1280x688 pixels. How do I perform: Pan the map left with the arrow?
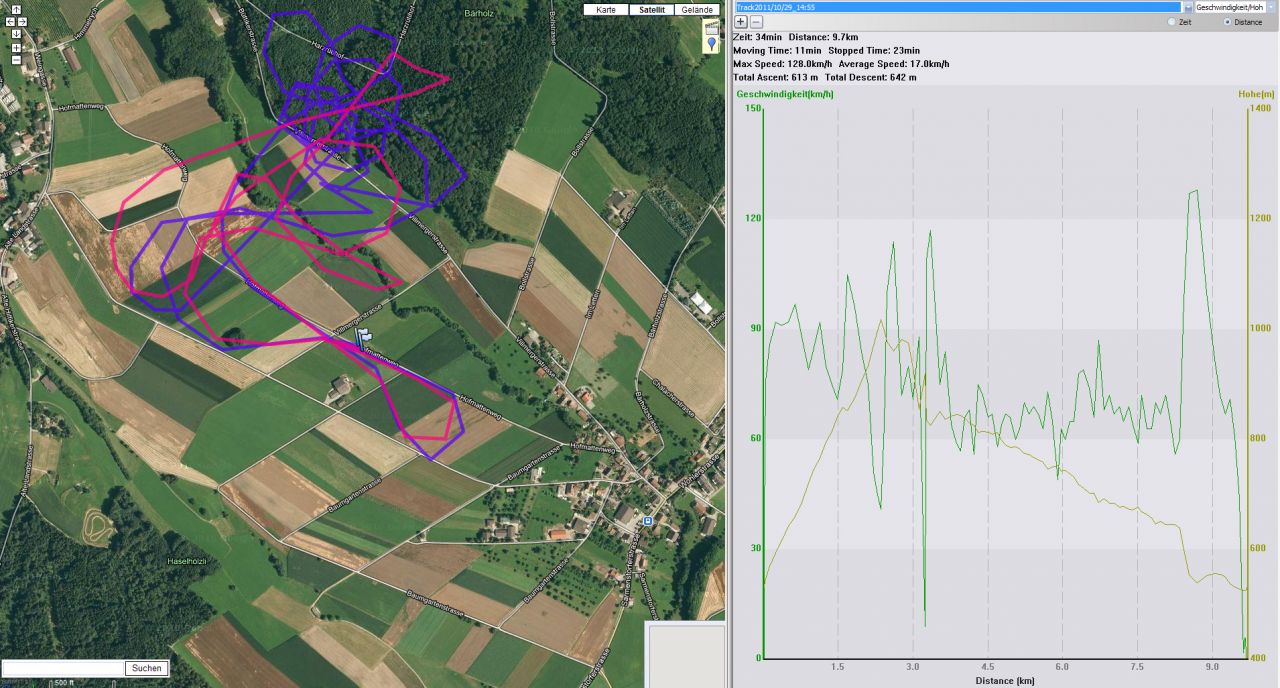tap(11, 21)
